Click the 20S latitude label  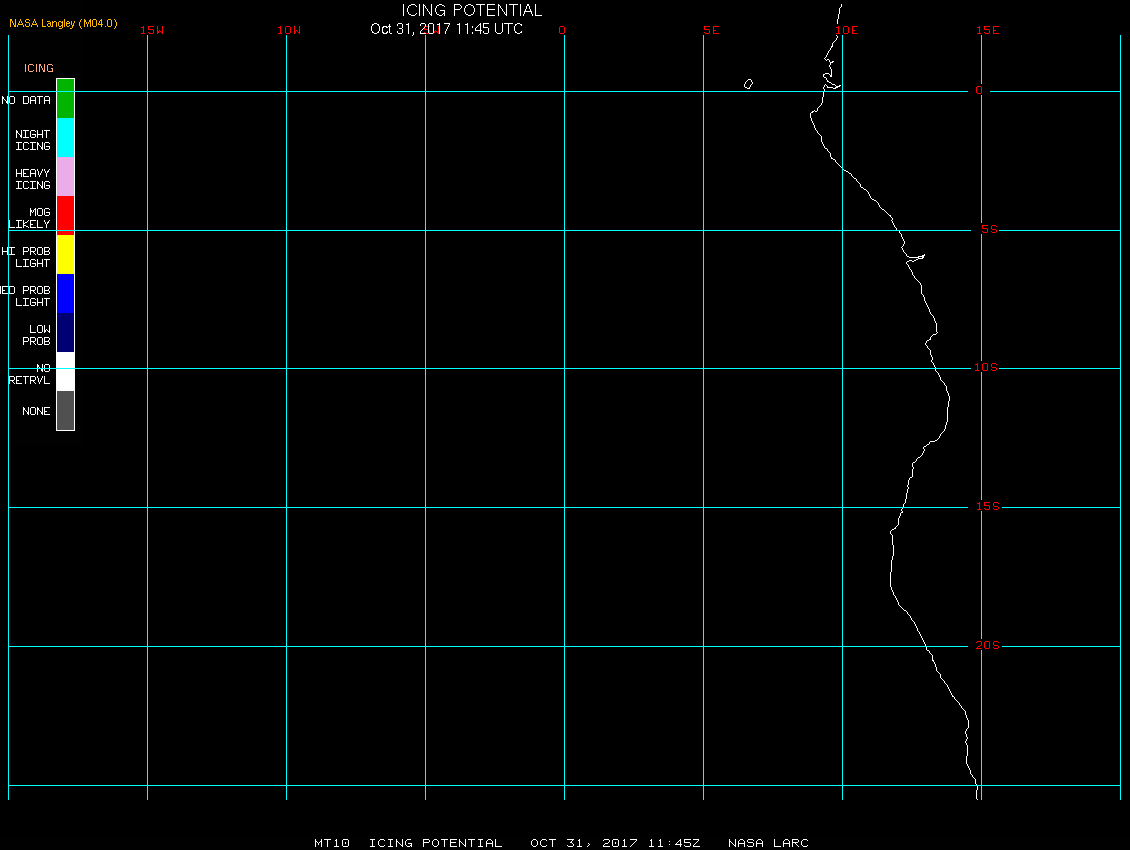(x=987, y=645)
